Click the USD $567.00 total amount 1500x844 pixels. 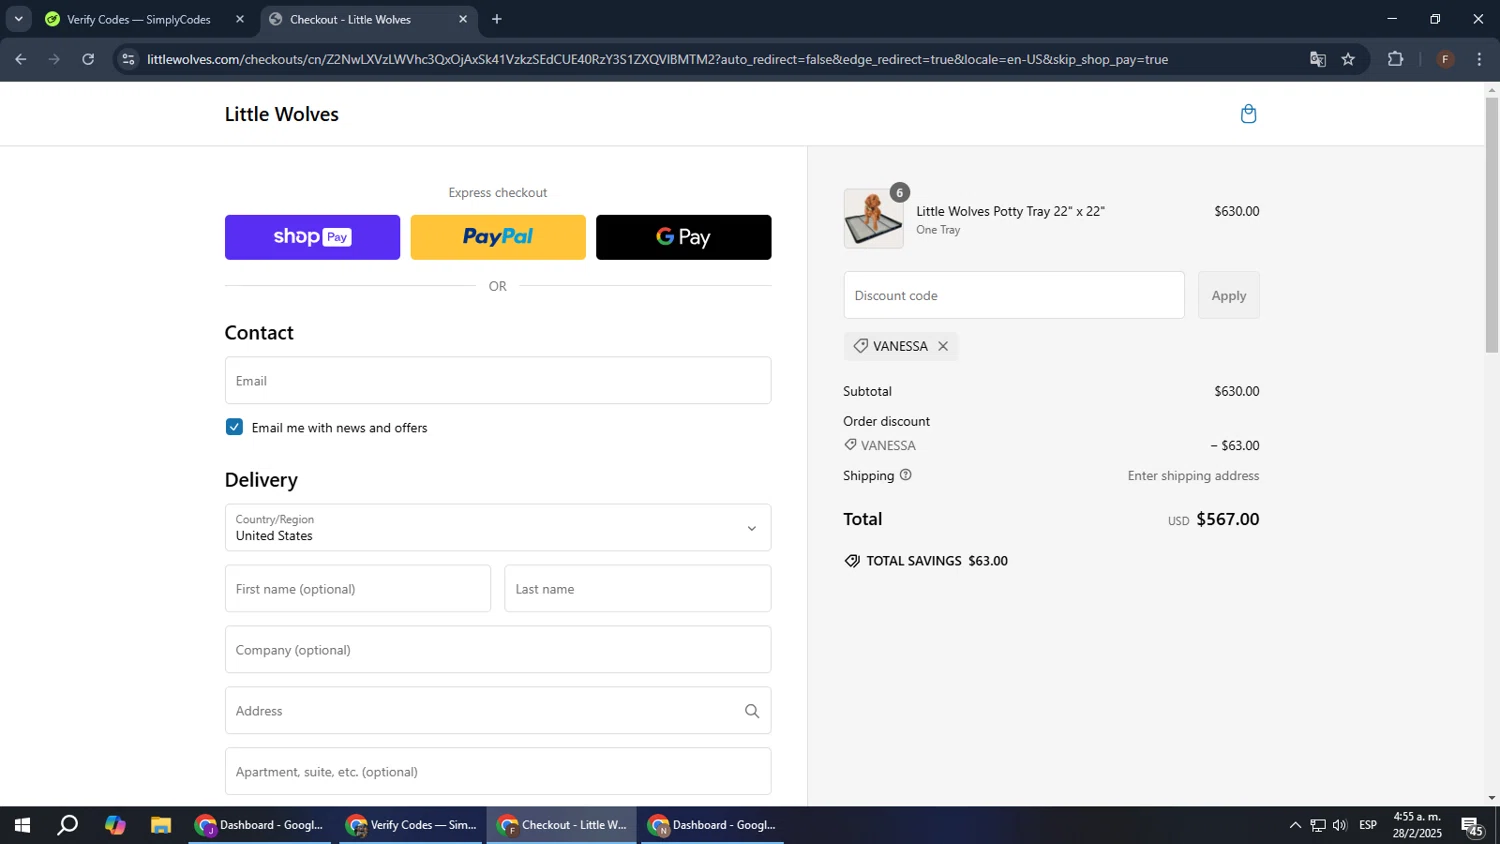coord(1213,519)
